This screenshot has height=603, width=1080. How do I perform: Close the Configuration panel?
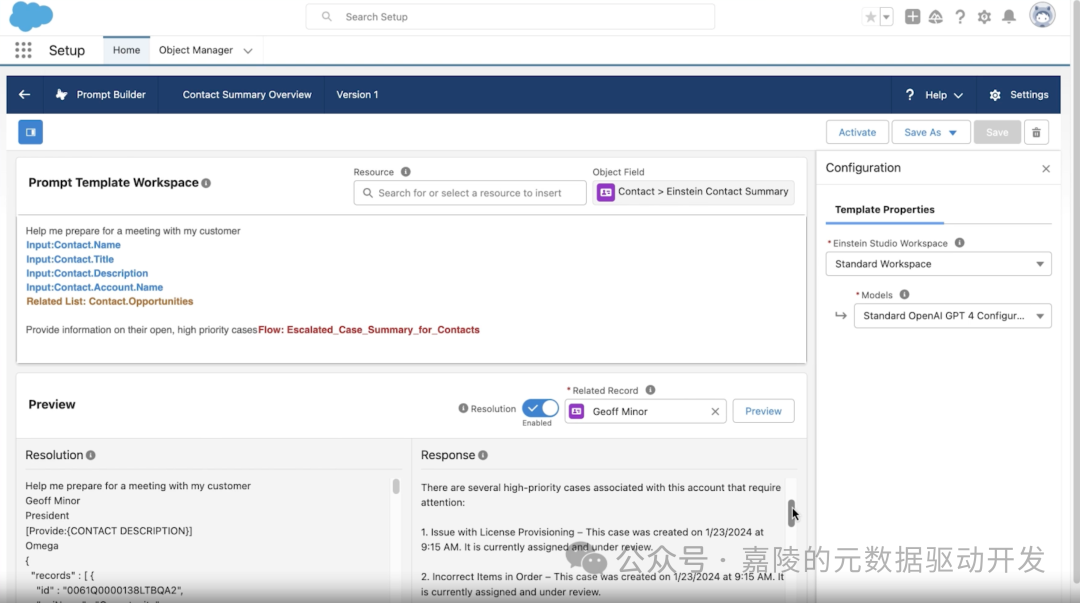click(x=1046, y=169)
